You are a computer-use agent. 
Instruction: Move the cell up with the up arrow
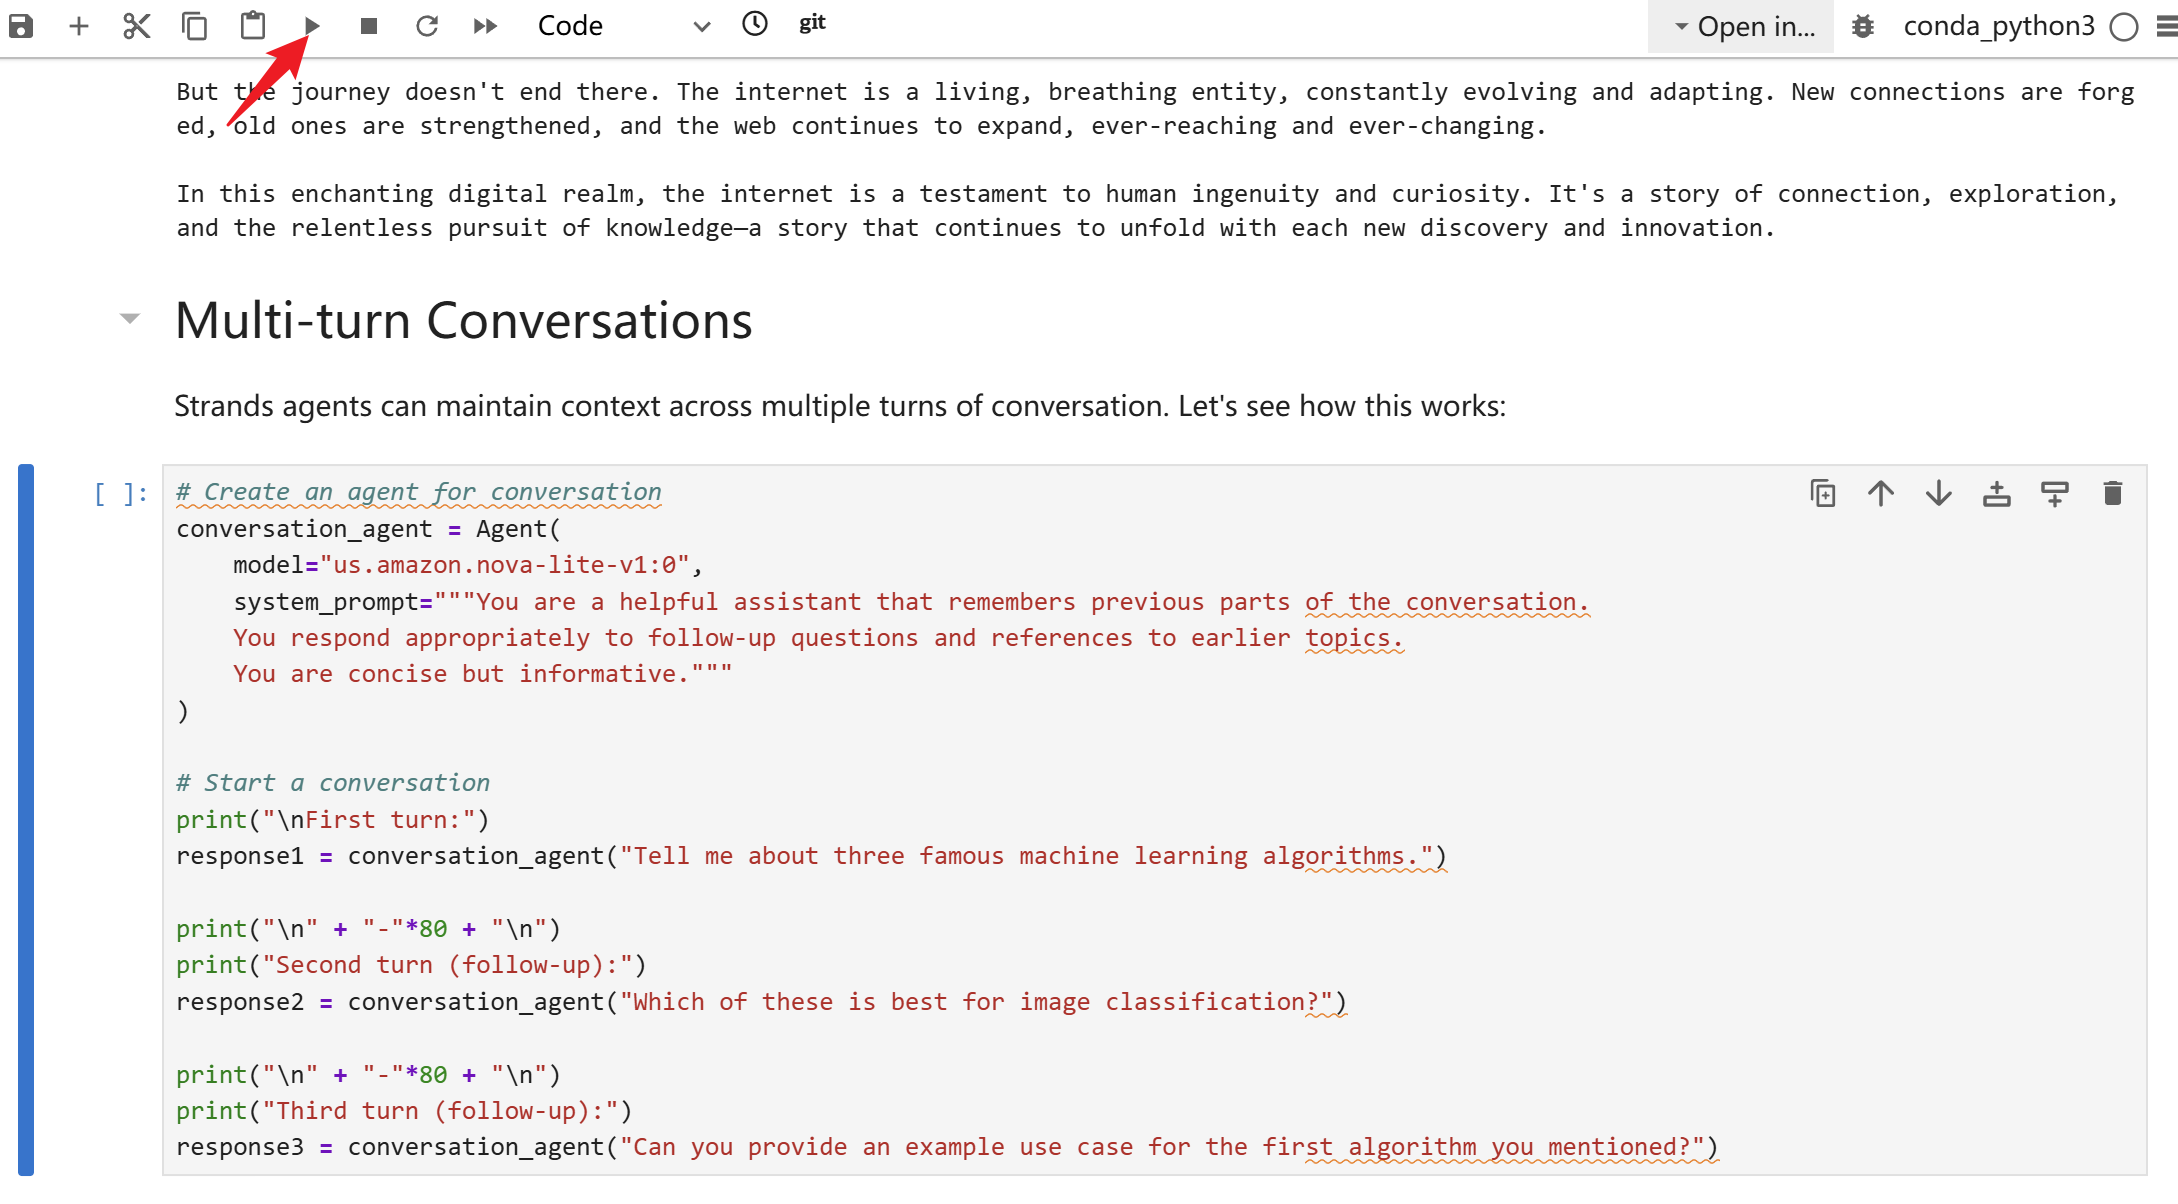pos(1881,493)
